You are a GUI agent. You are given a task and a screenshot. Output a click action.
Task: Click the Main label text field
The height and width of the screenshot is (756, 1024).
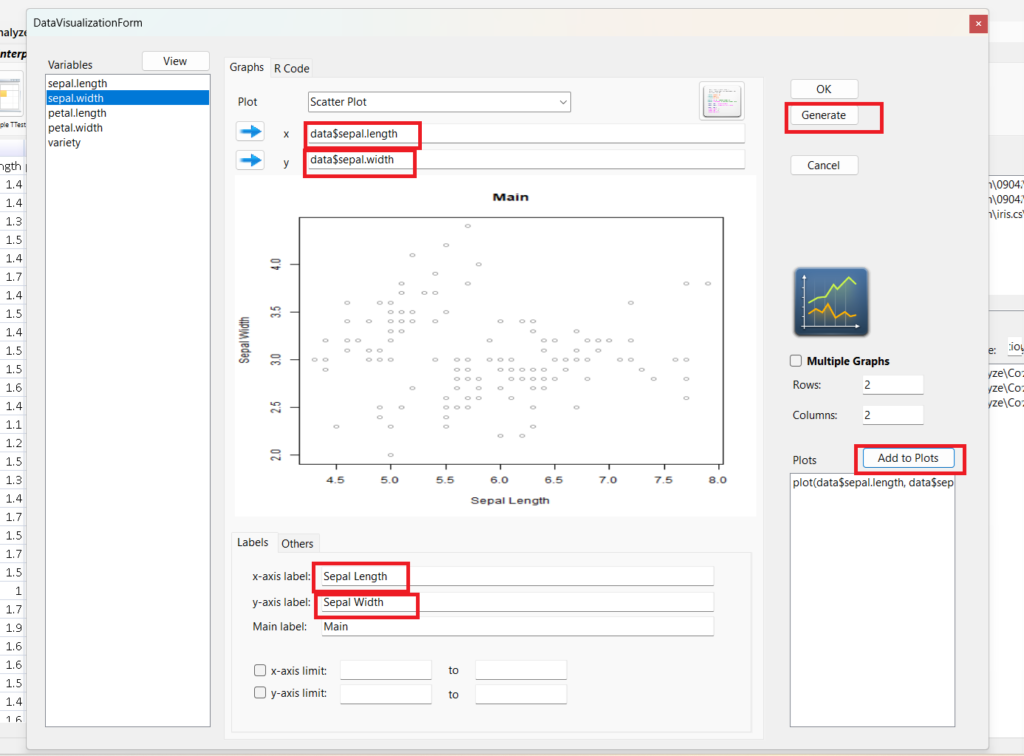pos(517,626)
